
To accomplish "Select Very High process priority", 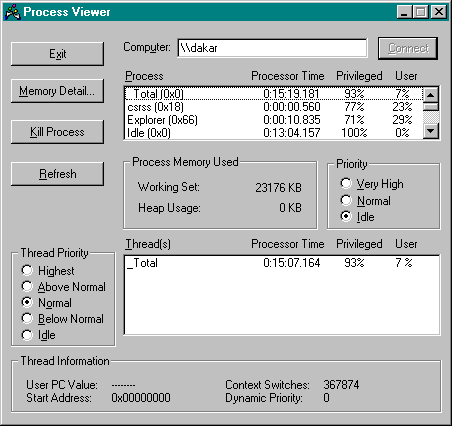I will coord(346,183).
